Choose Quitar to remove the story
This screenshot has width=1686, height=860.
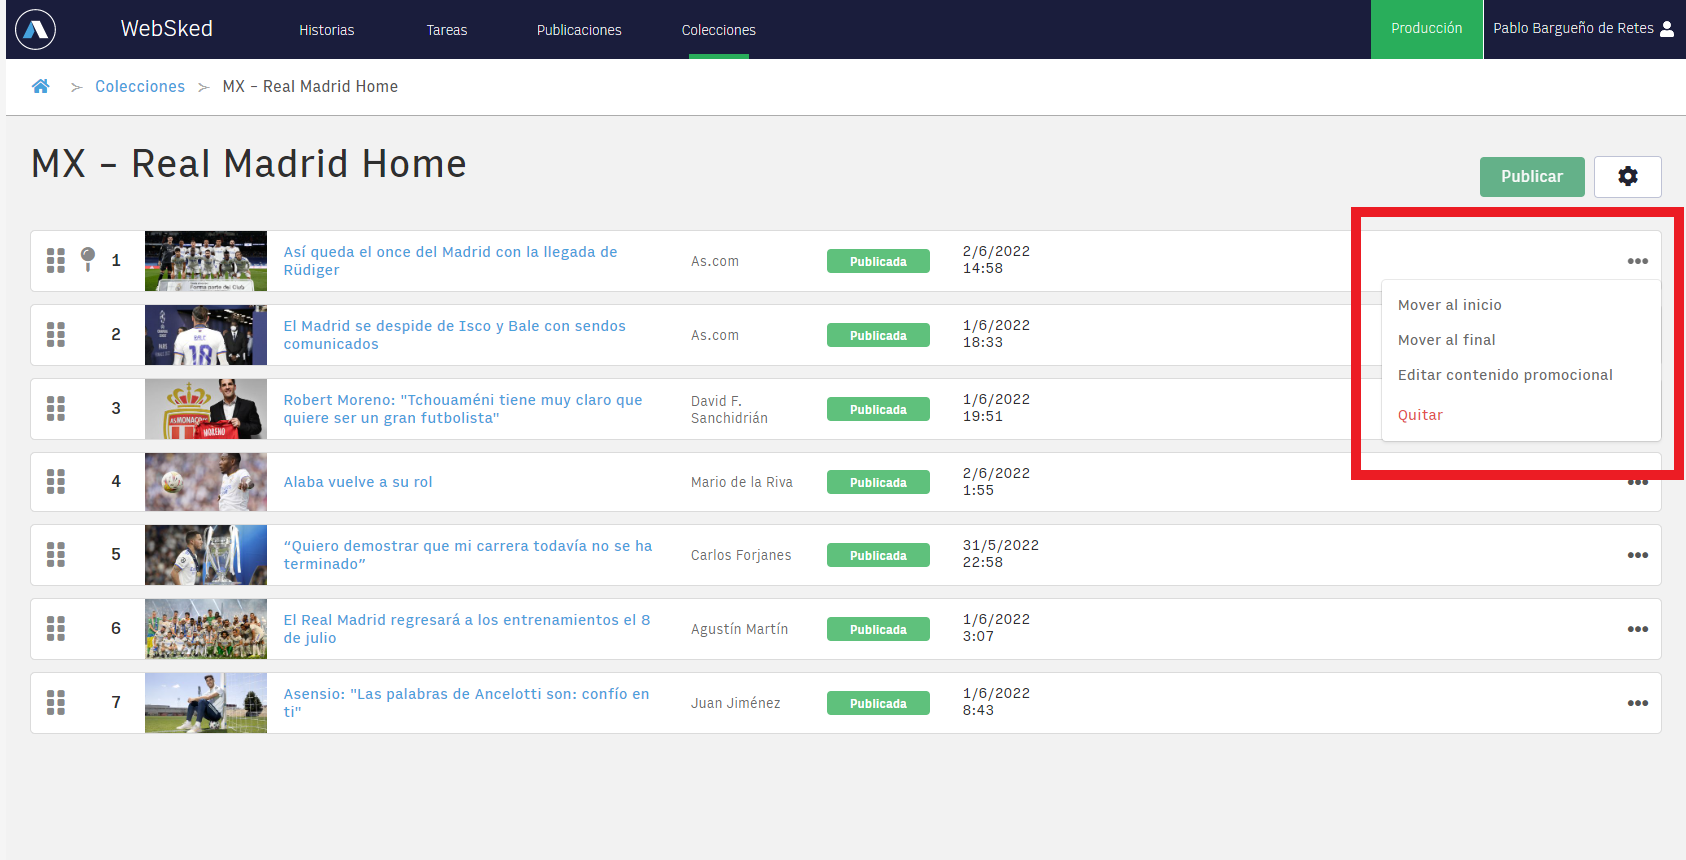(x=1420, y=415)
